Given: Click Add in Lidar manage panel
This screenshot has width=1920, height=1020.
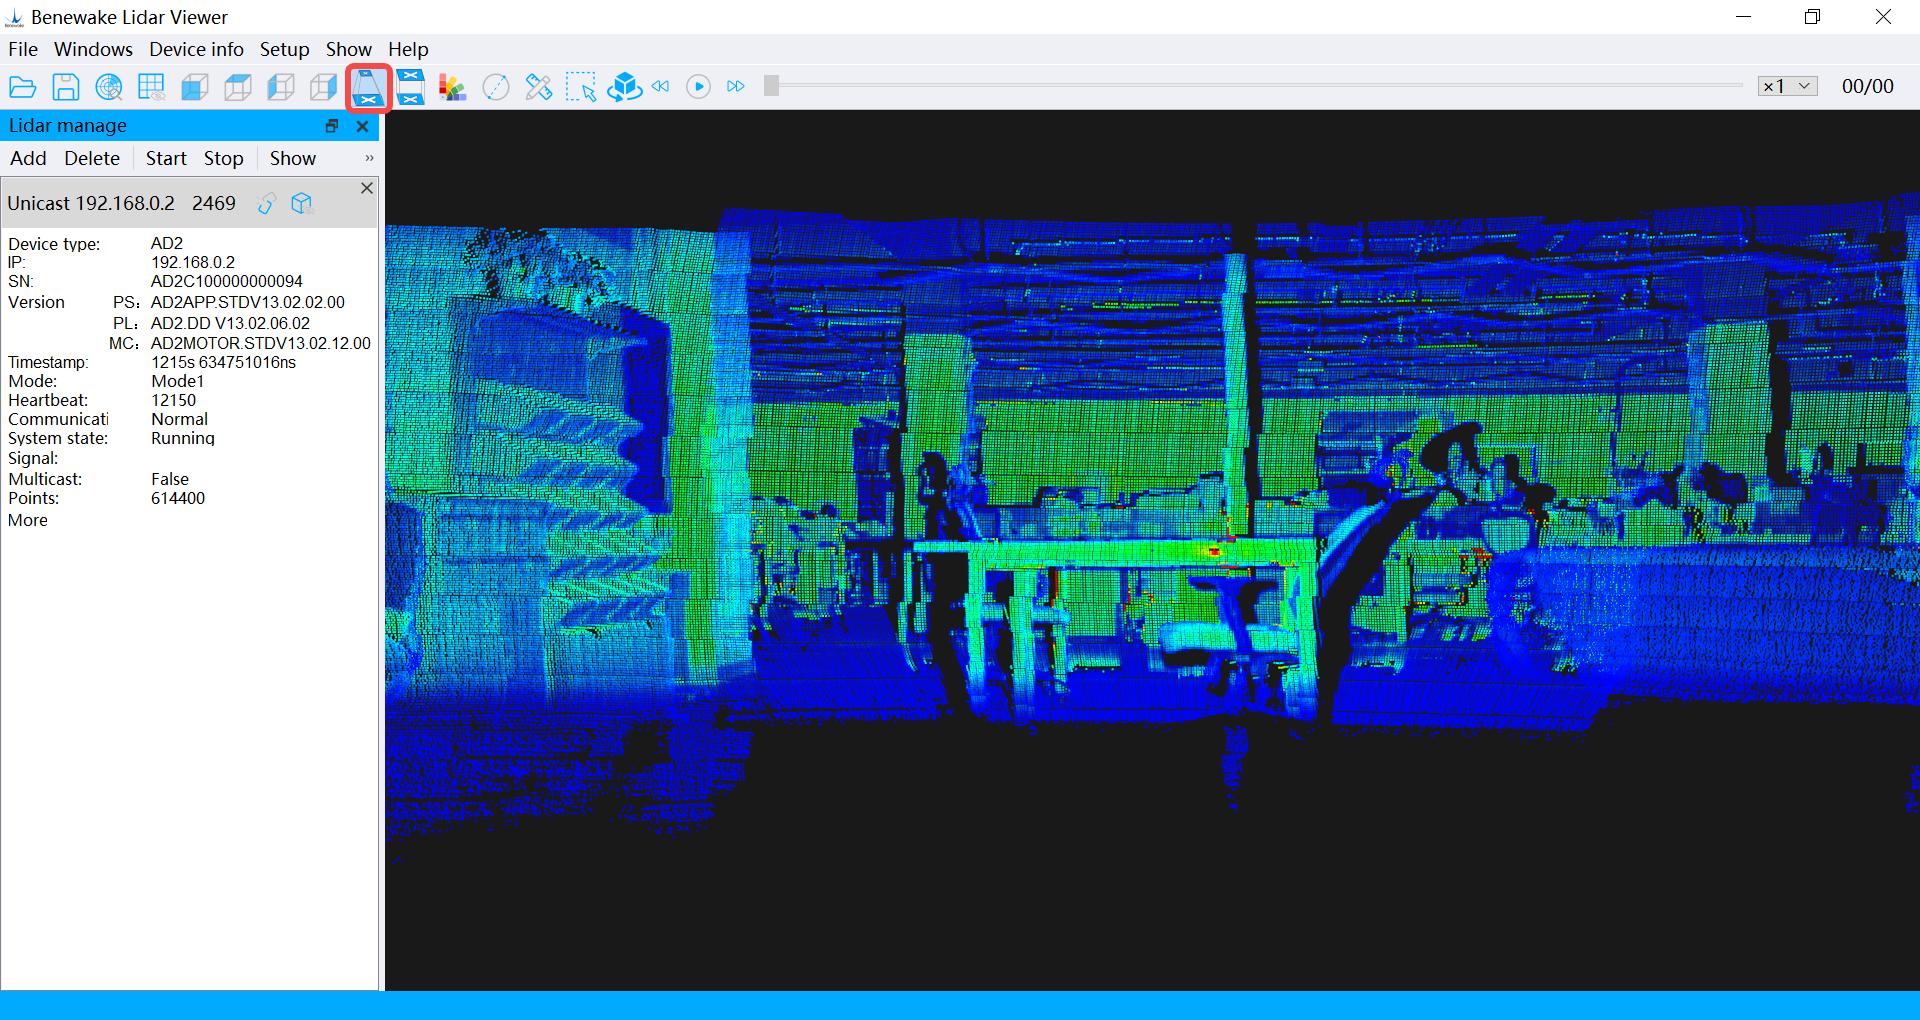Looking at the screenshot, I should [x=28, y=158].
